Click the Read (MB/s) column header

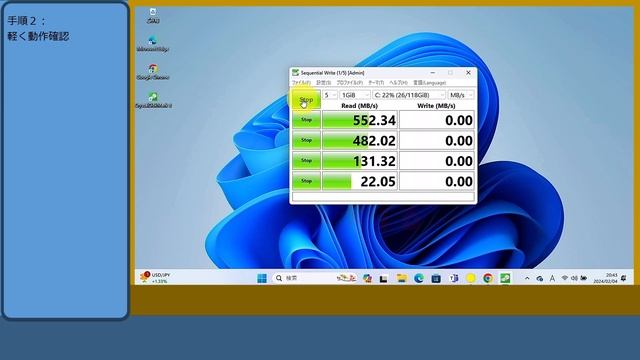pos(359,106)
